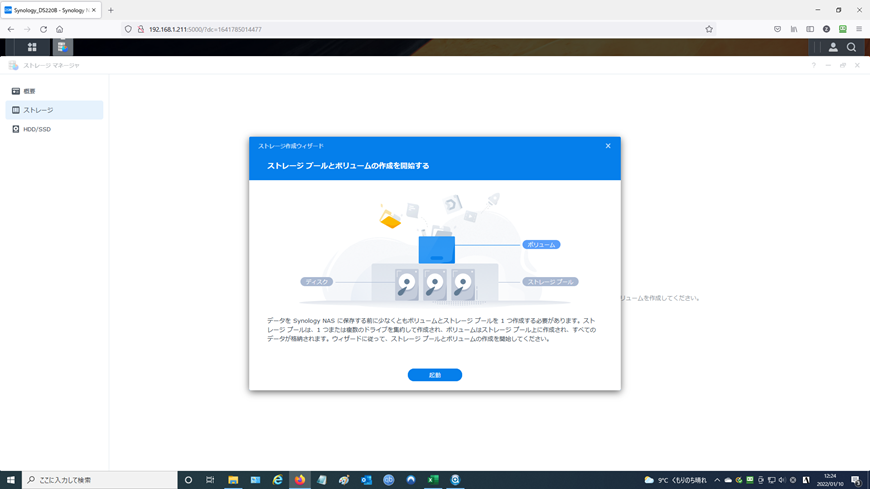Open Outlook from the taskbar

(366, 480)
